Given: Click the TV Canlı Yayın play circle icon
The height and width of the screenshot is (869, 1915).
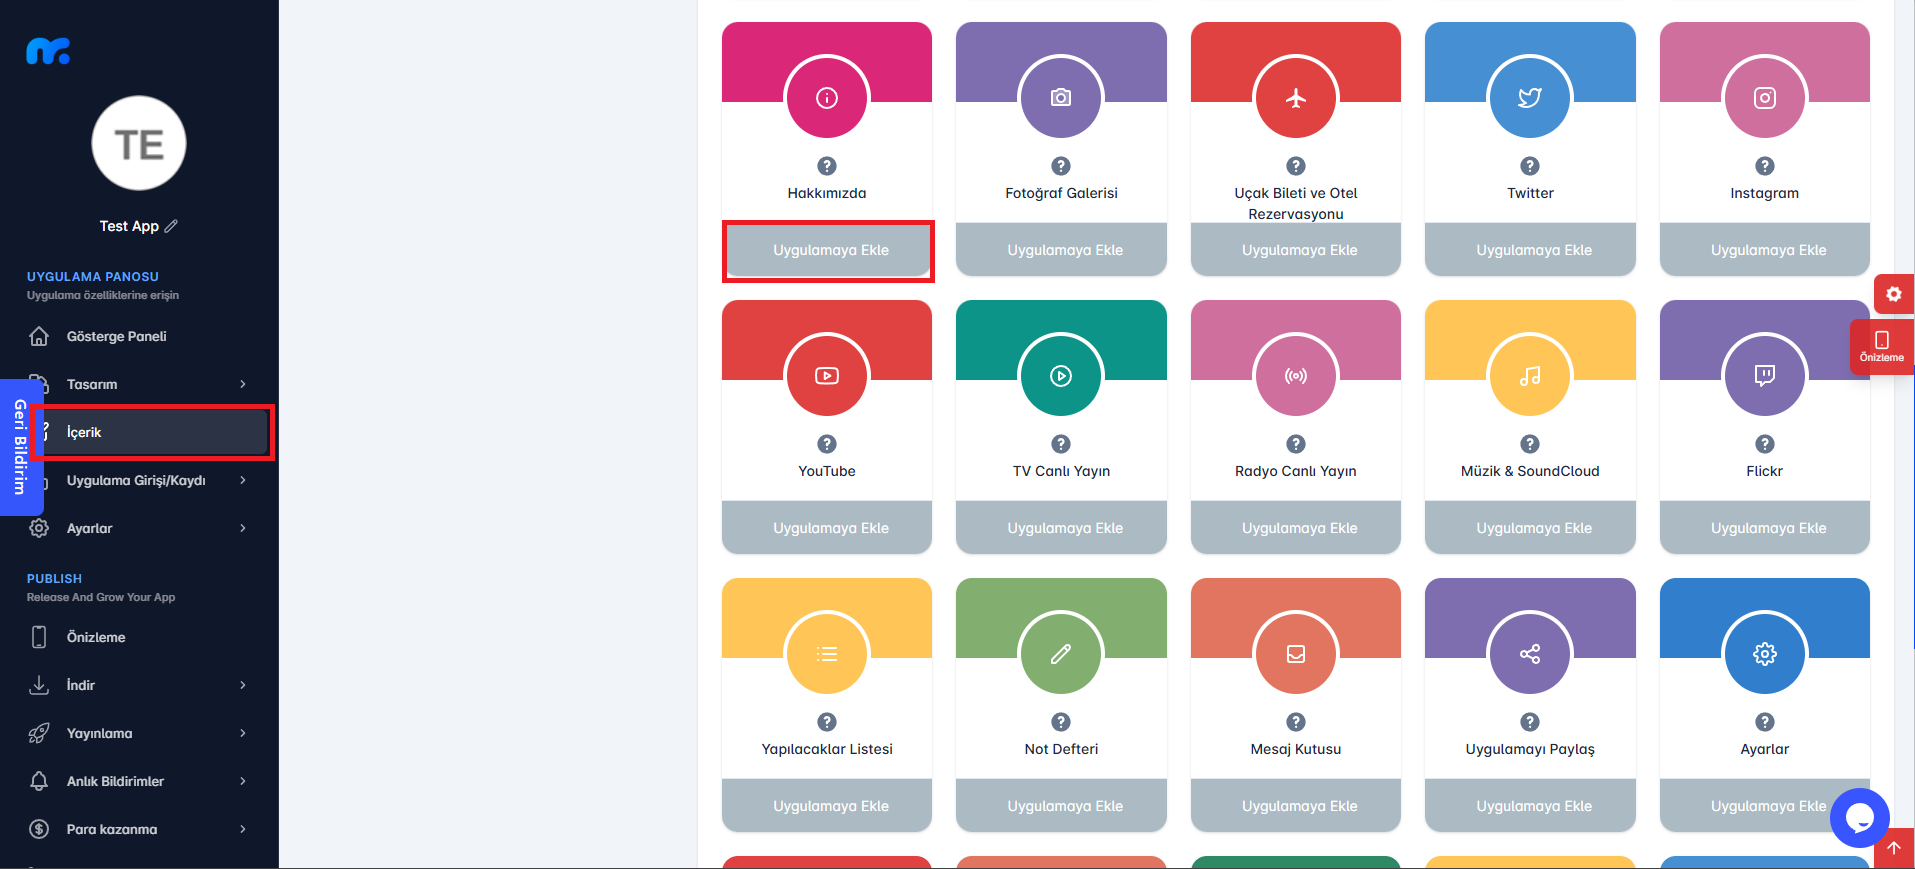Looking at the screenshot, I should (1061, 376).
